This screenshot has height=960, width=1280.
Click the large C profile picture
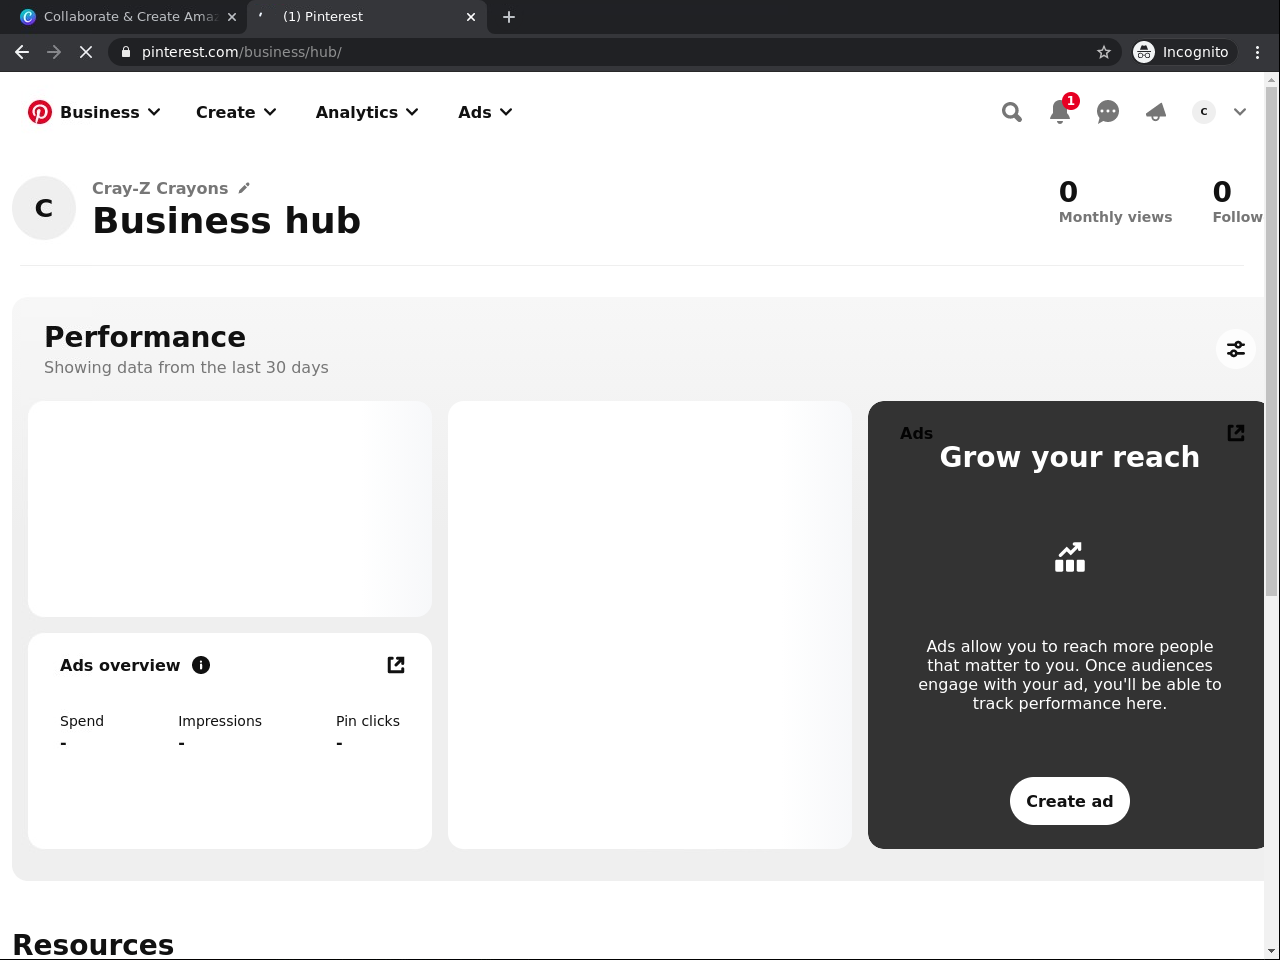44,208
